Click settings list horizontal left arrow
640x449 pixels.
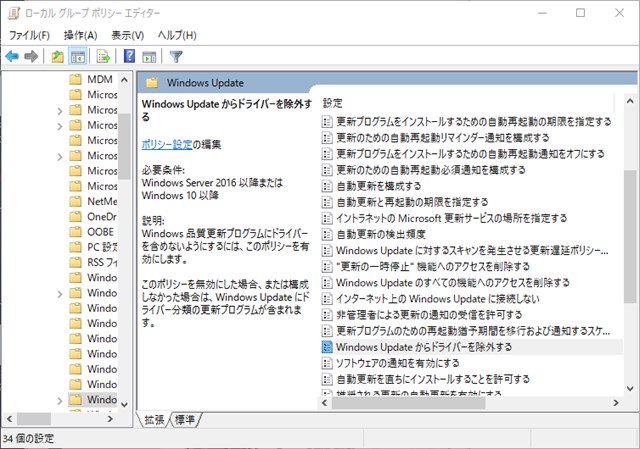pos(325,403)
